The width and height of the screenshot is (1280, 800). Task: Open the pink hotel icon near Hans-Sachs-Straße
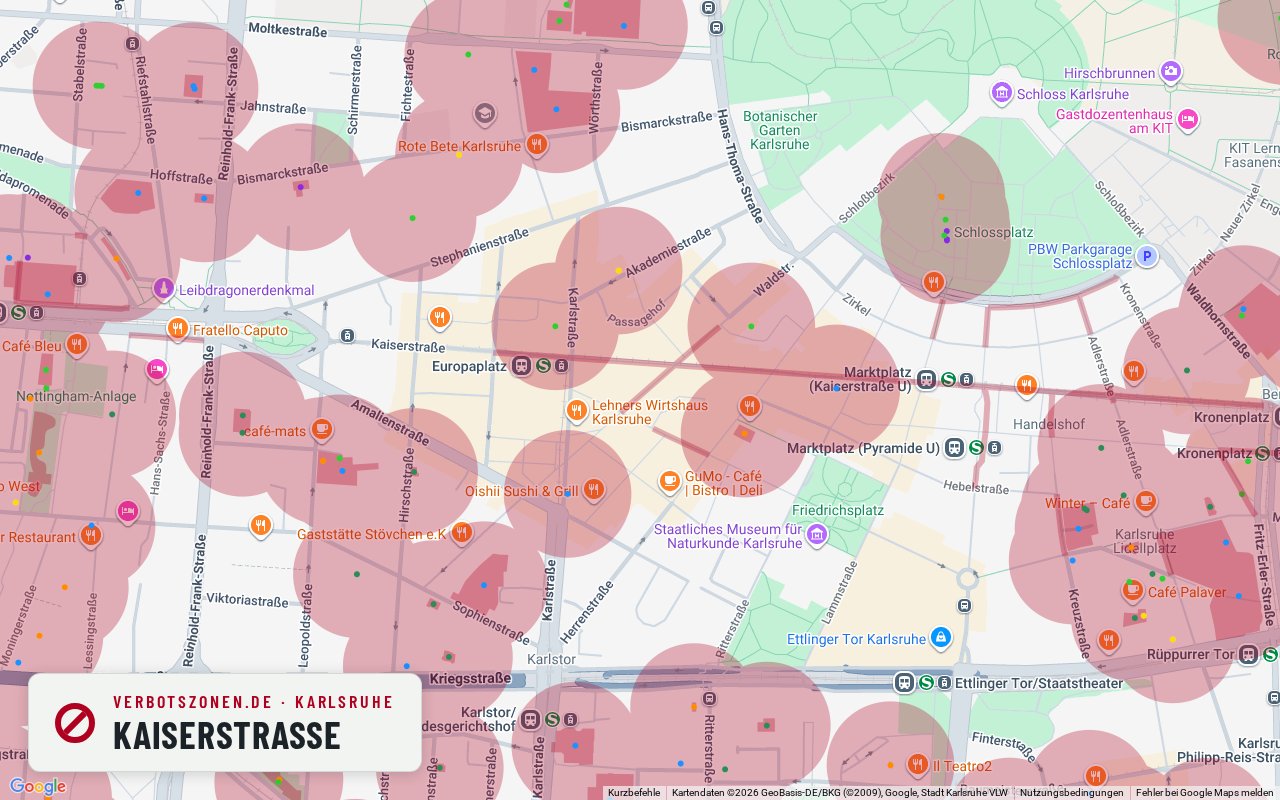coord(156,370)
